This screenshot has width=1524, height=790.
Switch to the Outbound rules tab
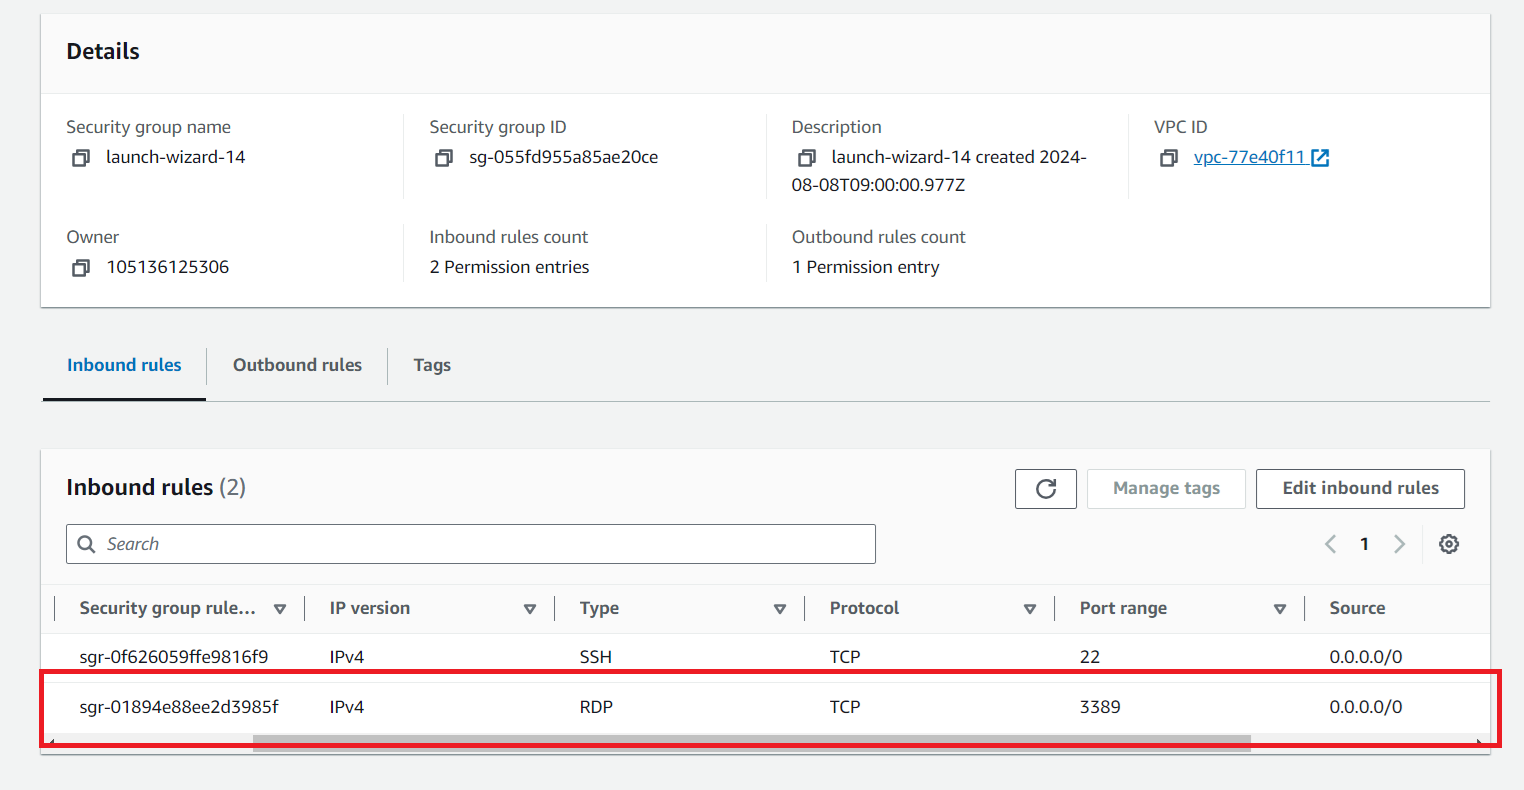pos(297,365)
